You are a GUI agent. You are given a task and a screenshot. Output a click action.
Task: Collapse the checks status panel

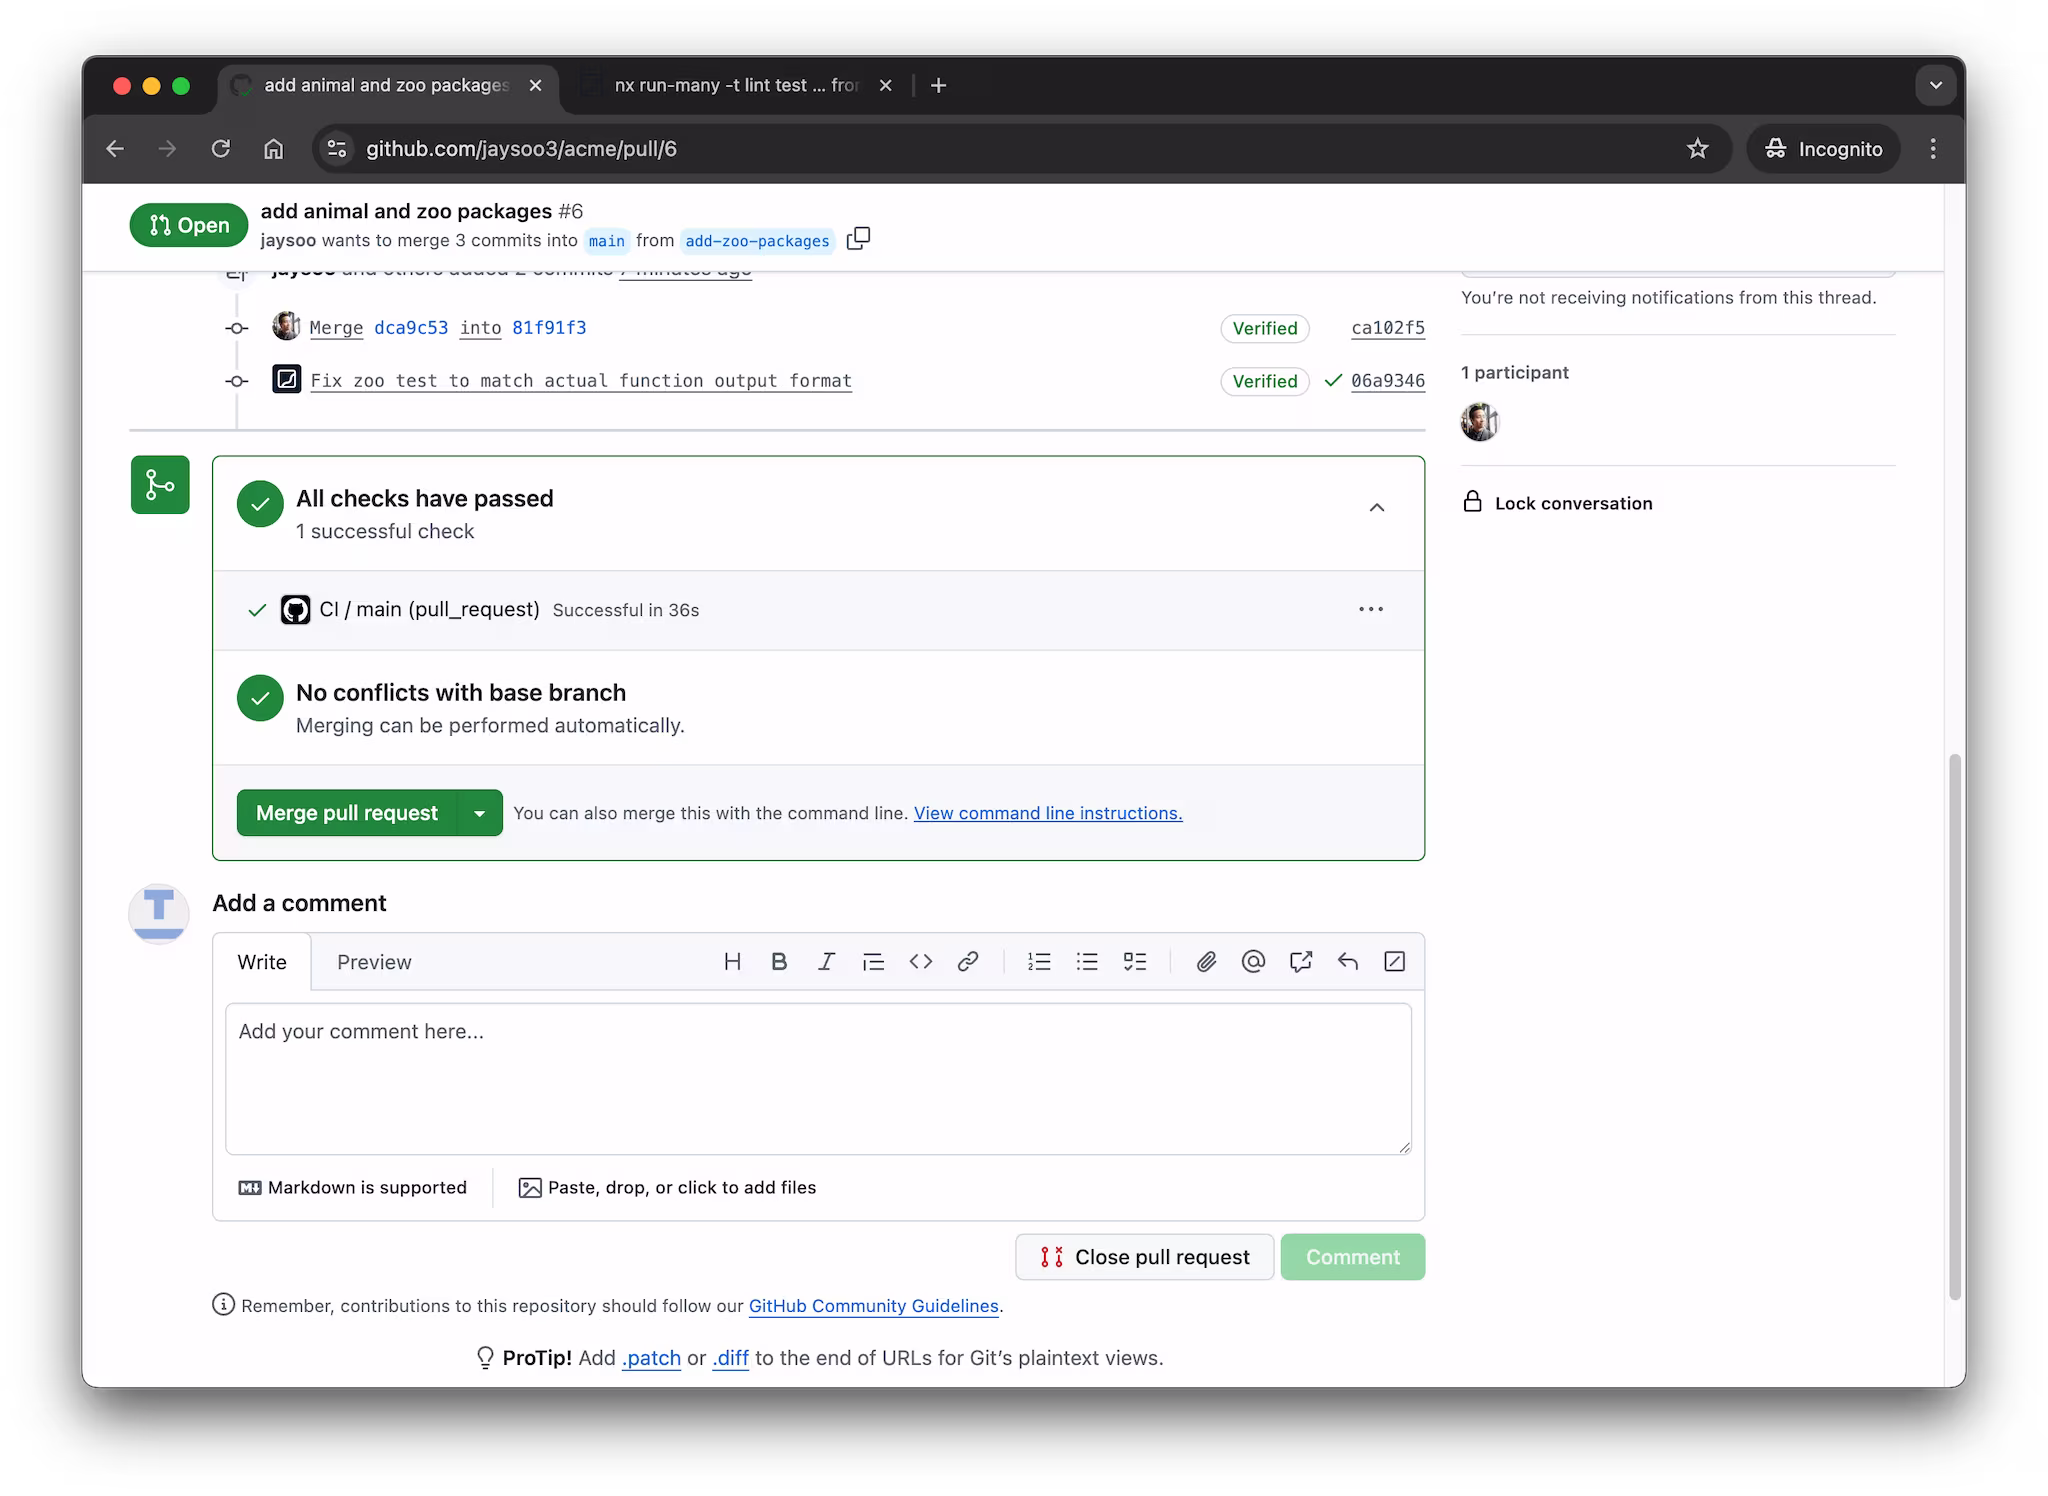pyautogui.click(x=1377, y=507)
